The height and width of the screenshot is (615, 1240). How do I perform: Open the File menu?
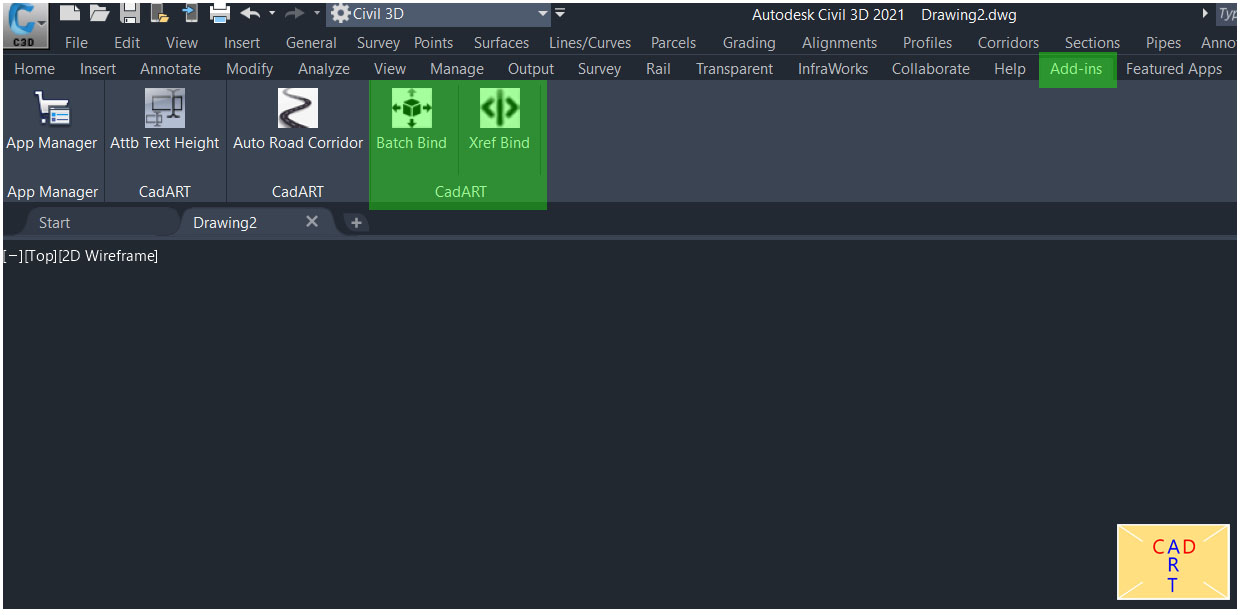76,43
